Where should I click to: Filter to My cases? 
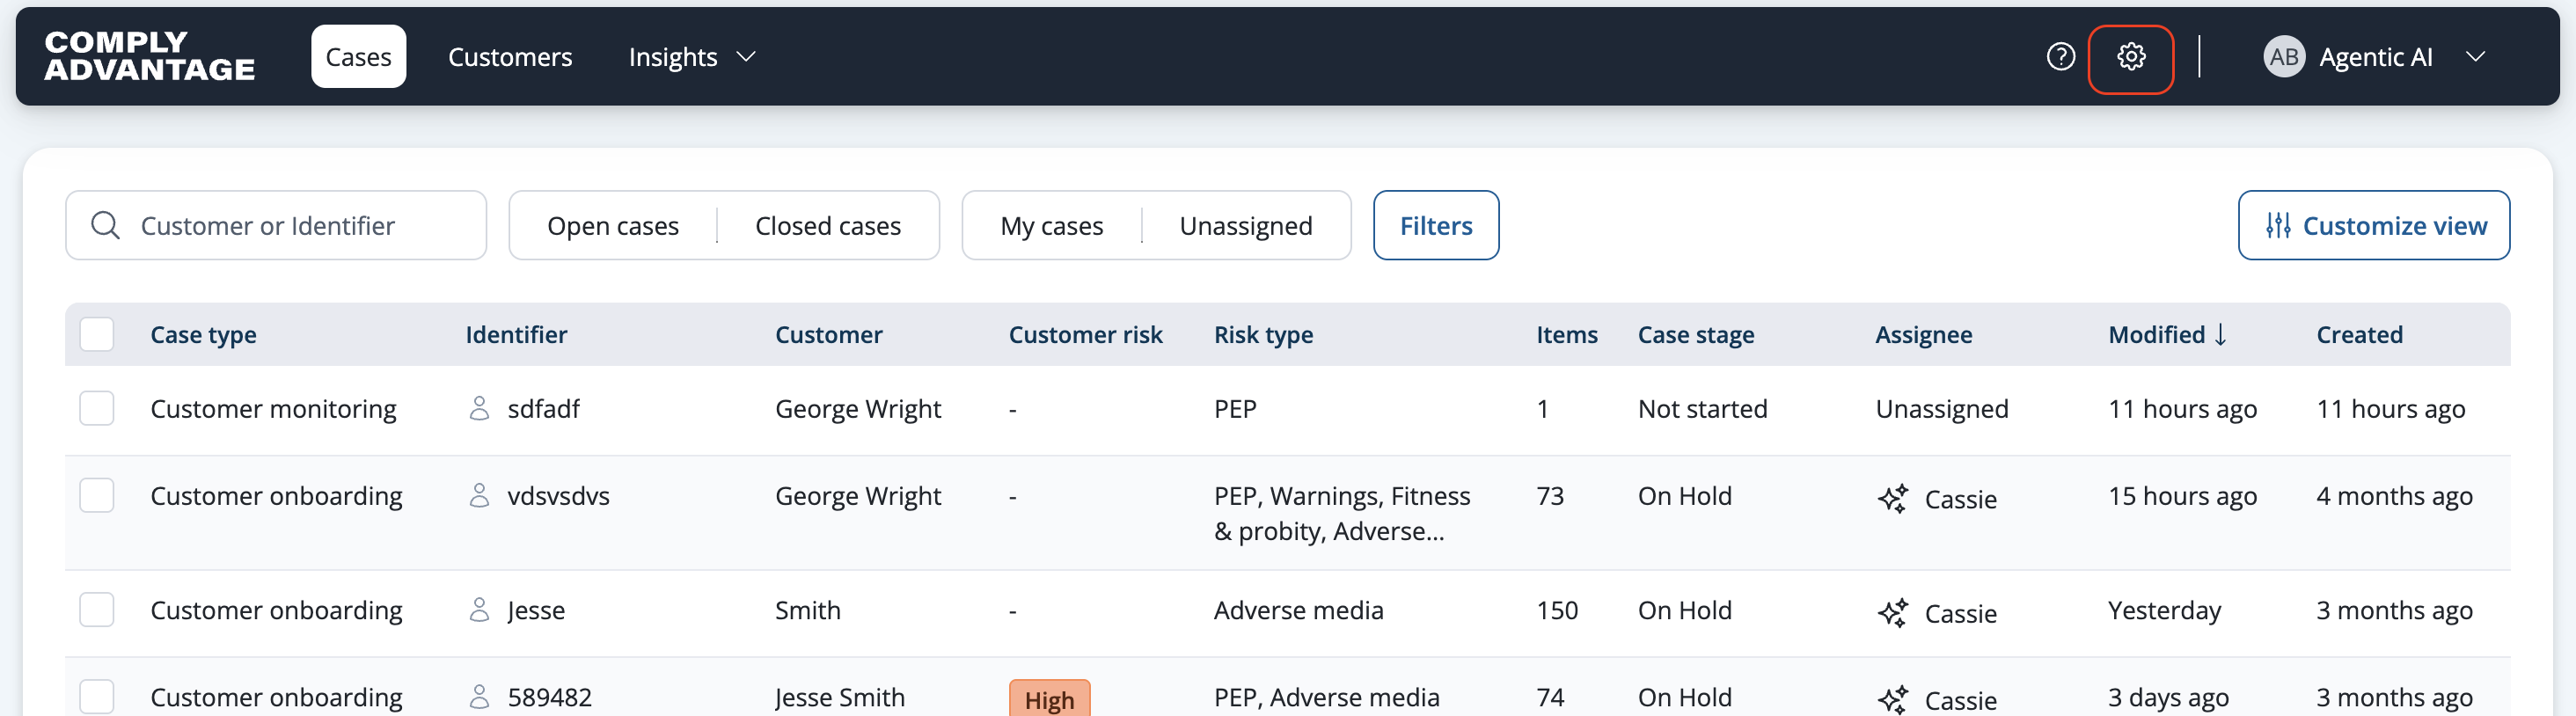pos(1052,226)
